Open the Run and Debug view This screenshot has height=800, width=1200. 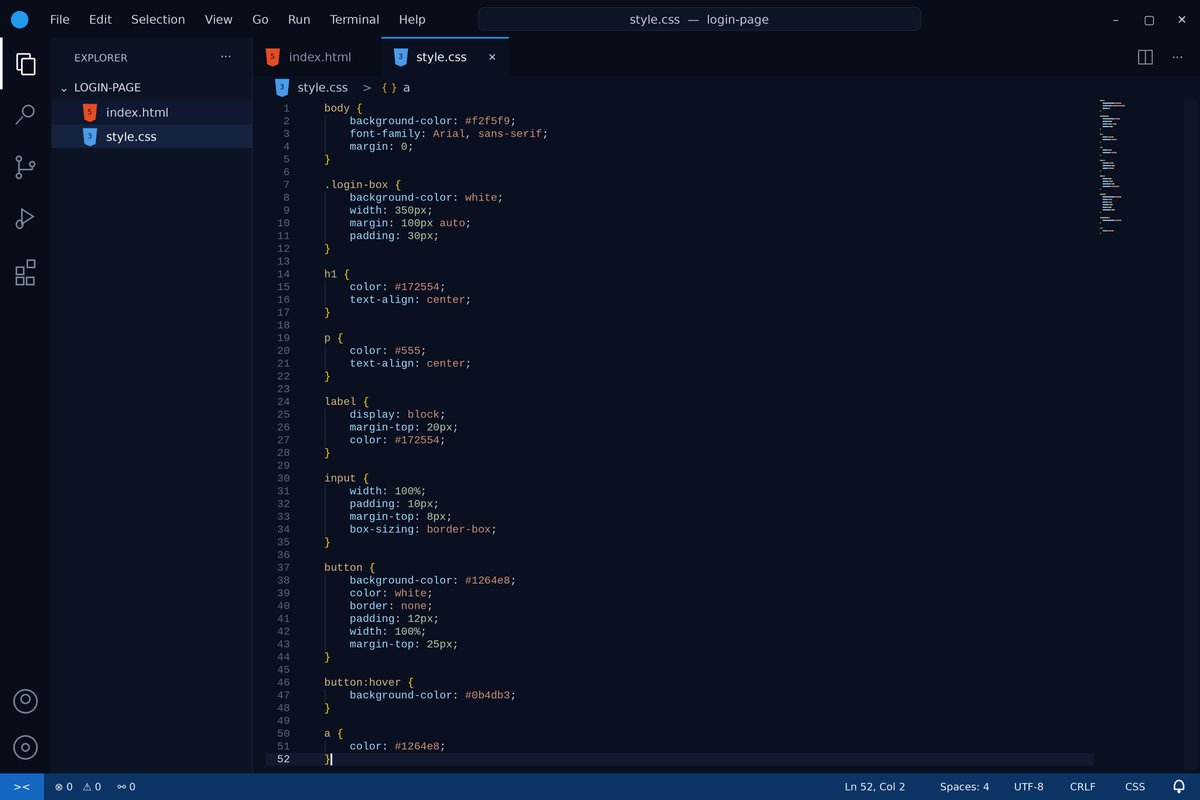pyautogui.click(x=26, y=219)
